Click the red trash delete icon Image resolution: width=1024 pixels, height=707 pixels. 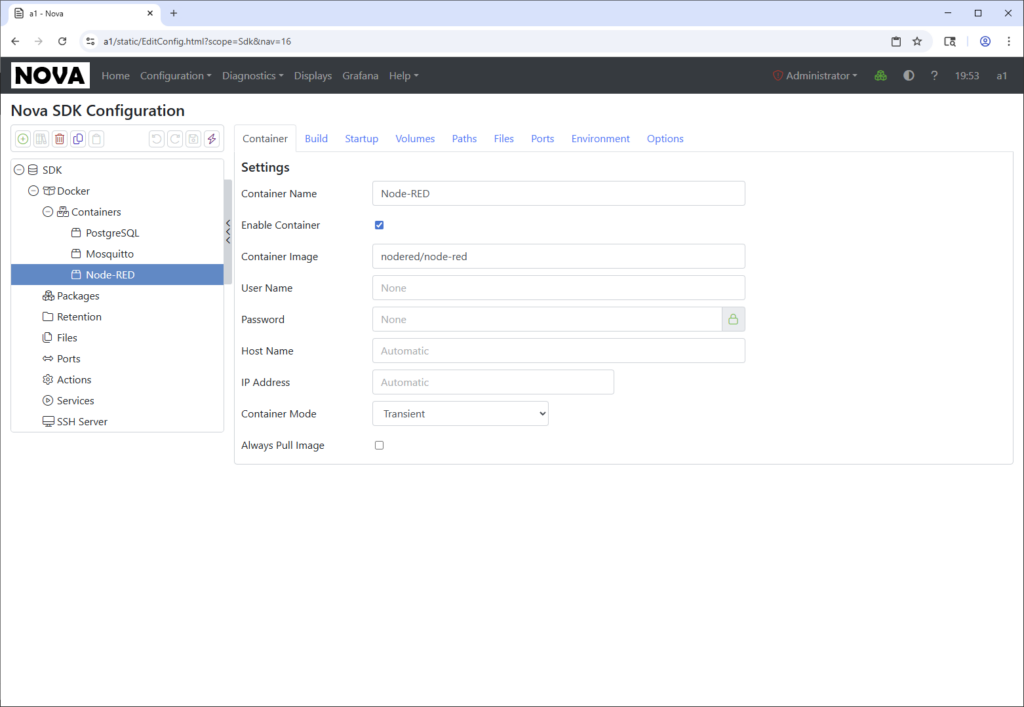(60, 139)
